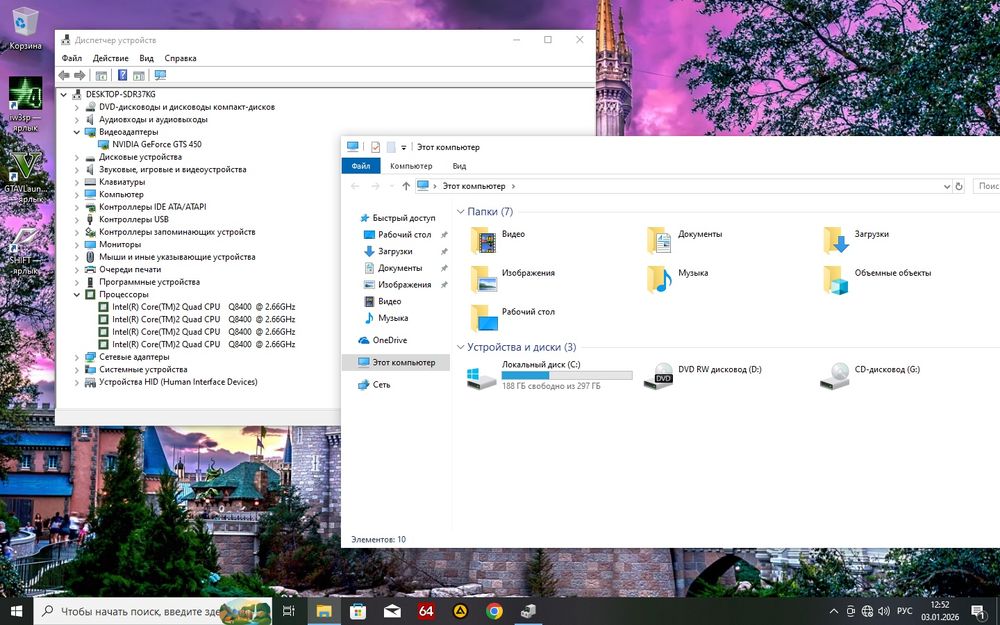Click the taskbar search box
Image resolution: width=1000 pixels, height=625 pixels.
(x=153, y=611)
